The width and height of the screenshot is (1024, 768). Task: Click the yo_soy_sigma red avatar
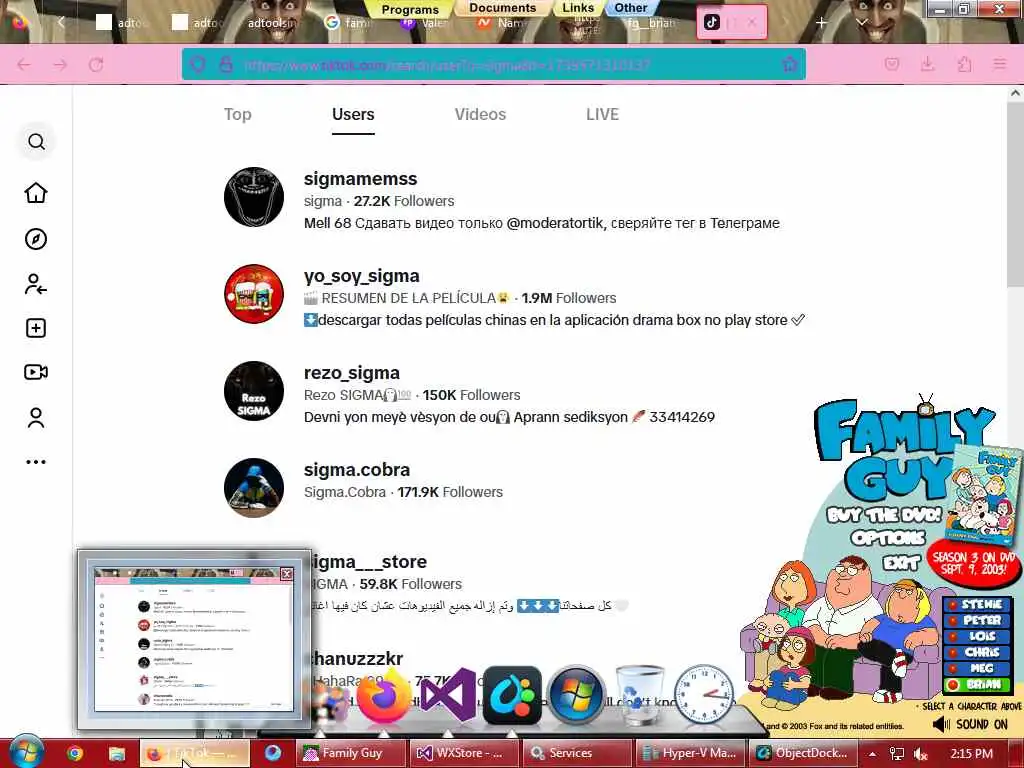(254, 294)
